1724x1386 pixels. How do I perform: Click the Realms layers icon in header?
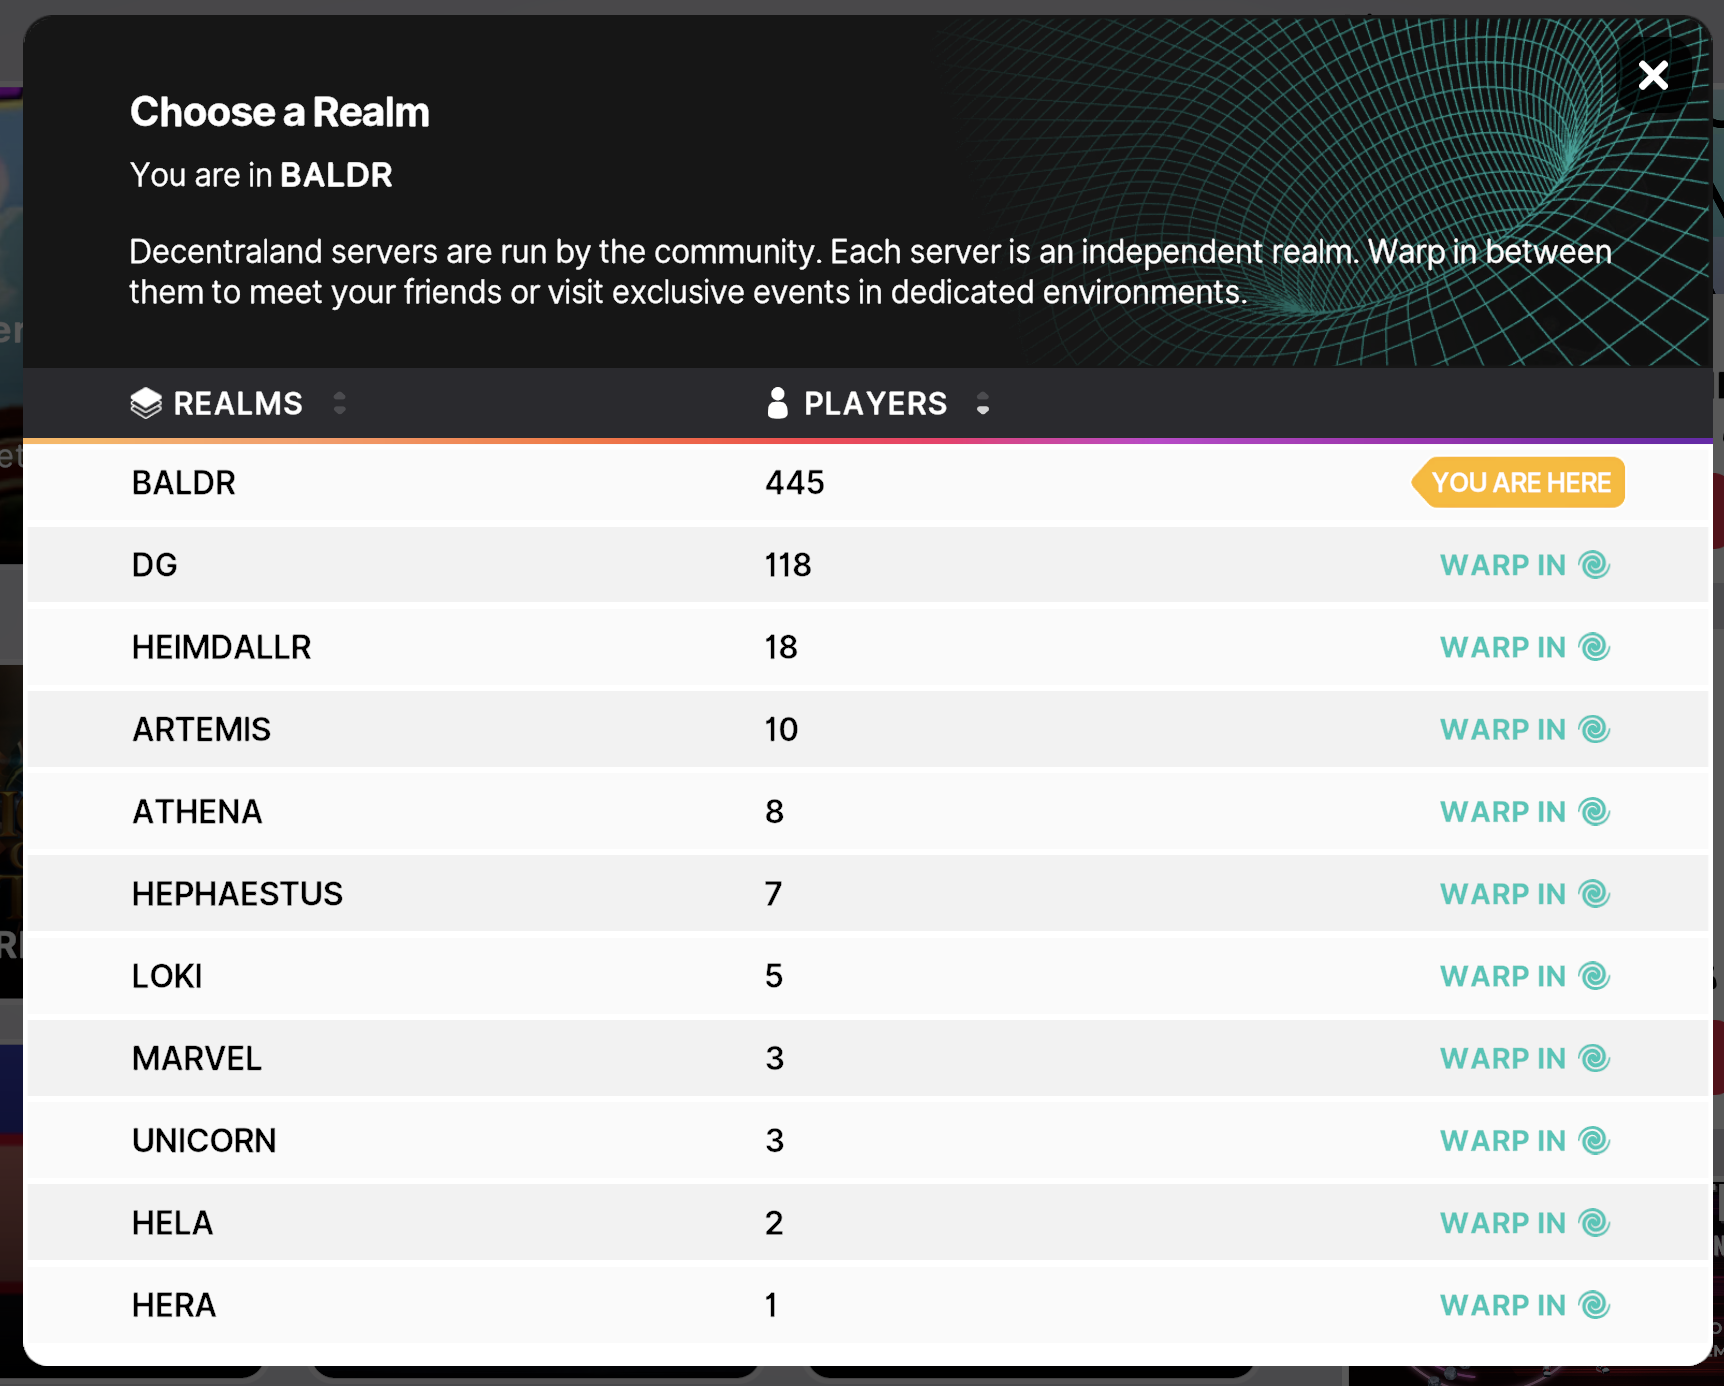(x=146, y=403)
